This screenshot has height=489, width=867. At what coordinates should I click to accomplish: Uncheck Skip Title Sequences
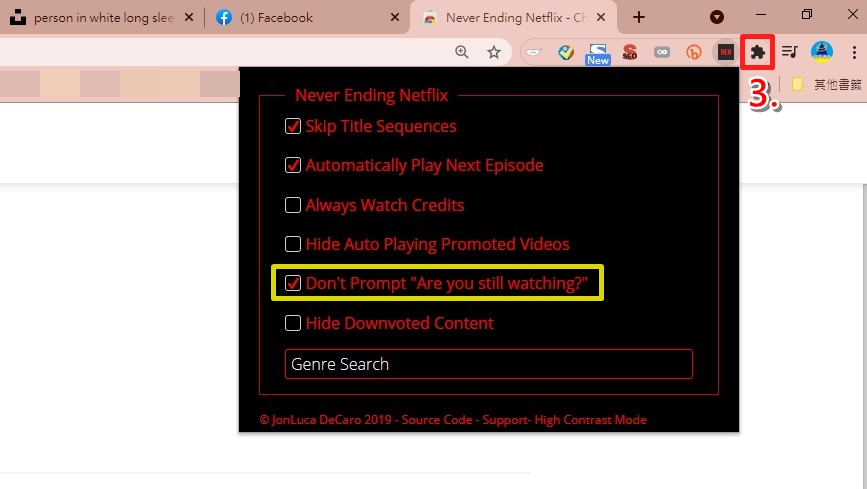[x=293, y=126]
